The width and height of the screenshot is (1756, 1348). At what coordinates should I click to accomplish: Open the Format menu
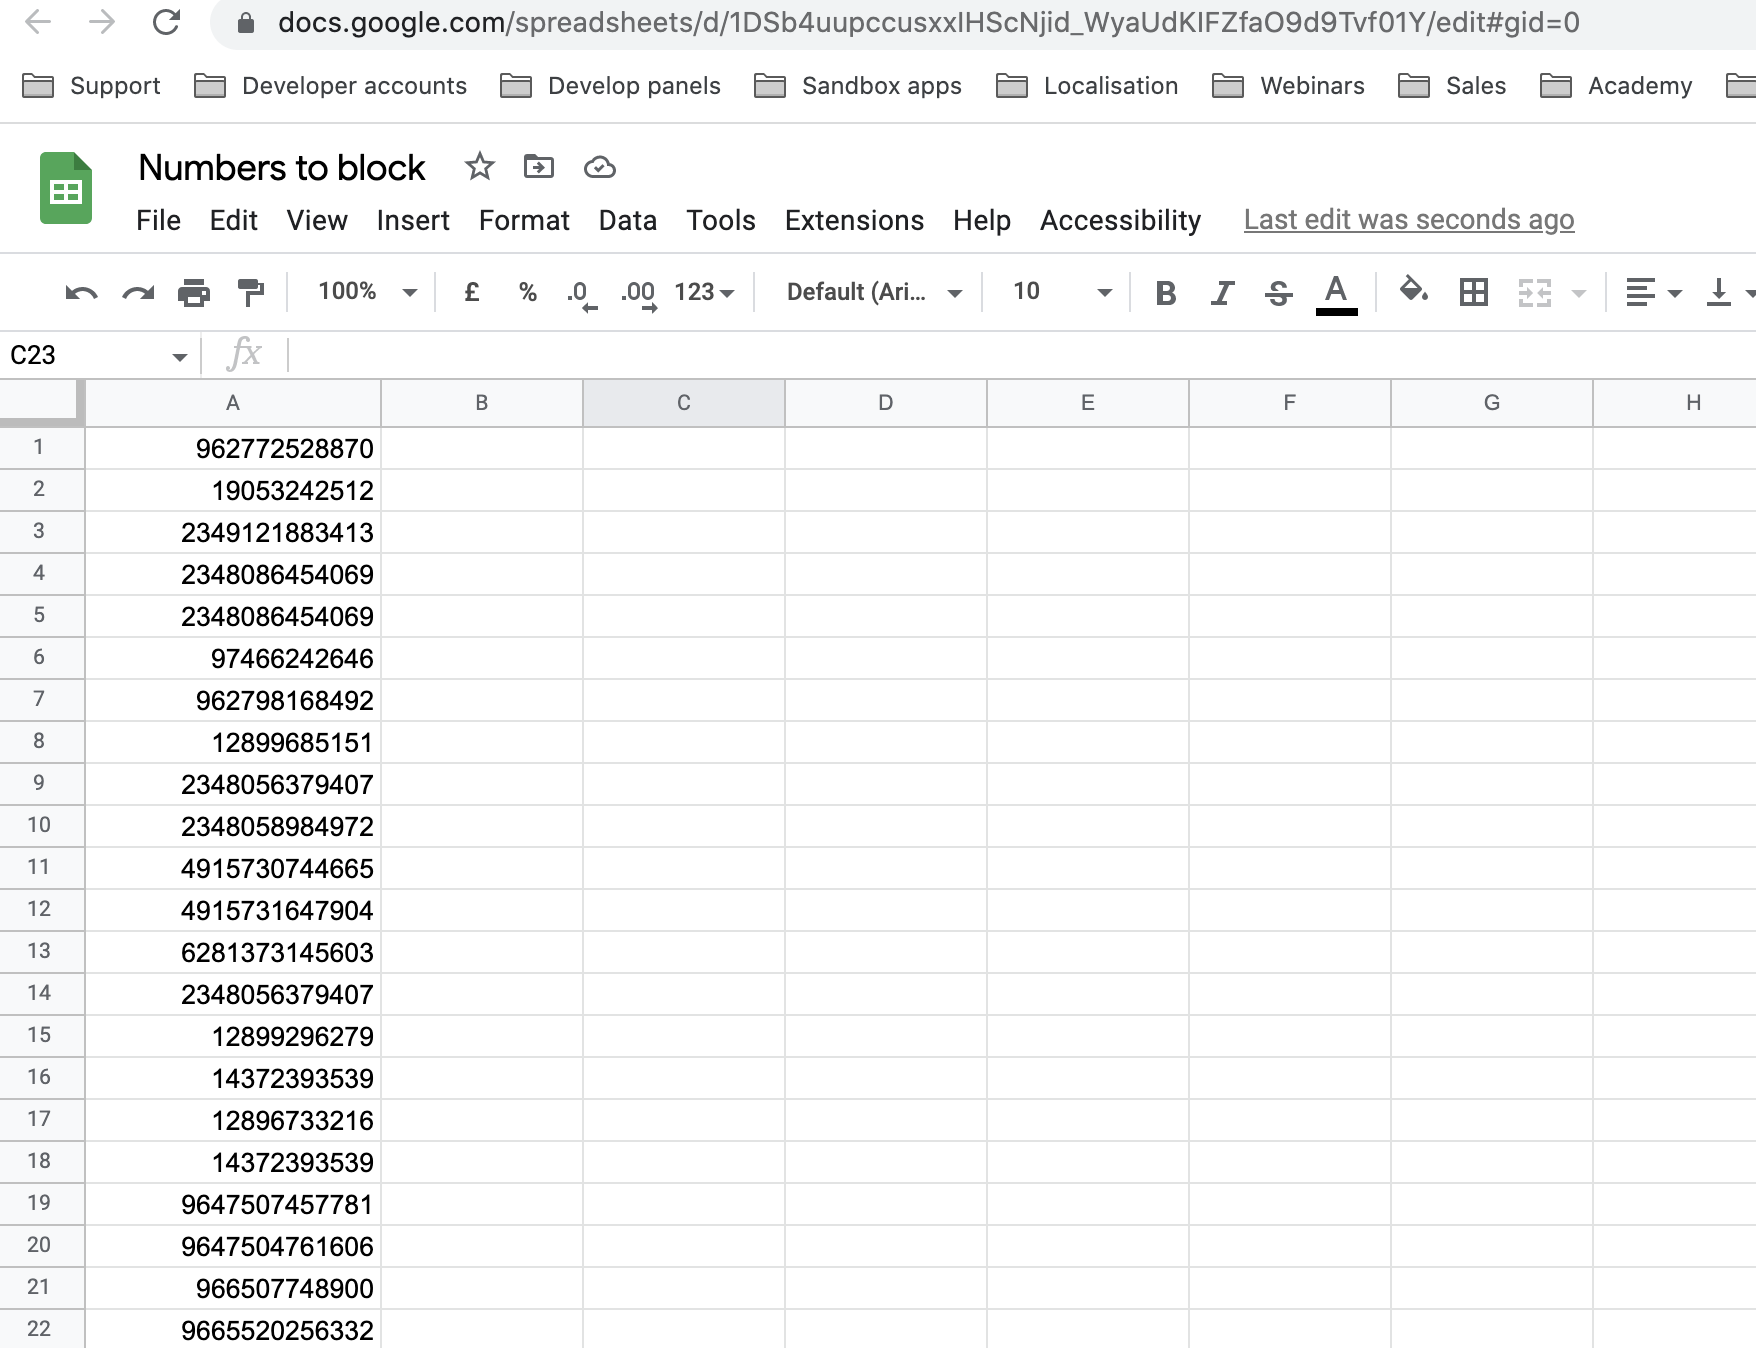click(524, 220)
